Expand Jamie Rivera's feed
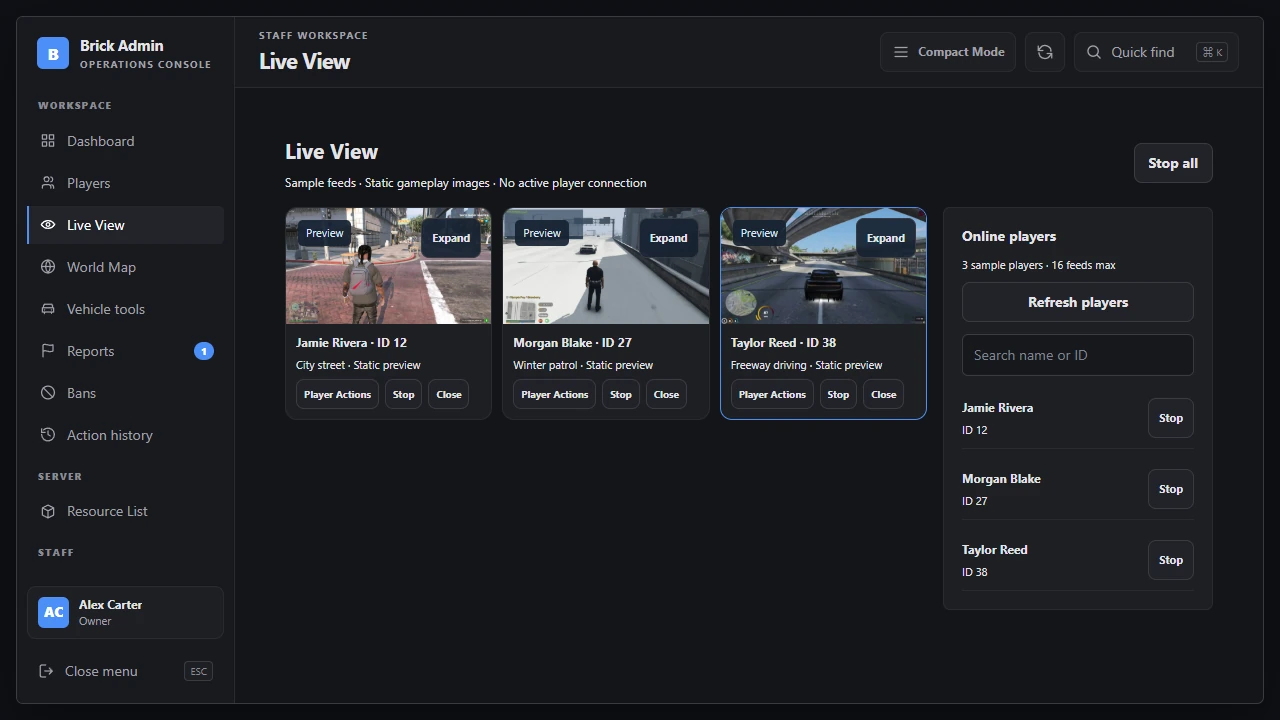The height and width of the screenshot is (720, 1280). [x=451, y=238]
